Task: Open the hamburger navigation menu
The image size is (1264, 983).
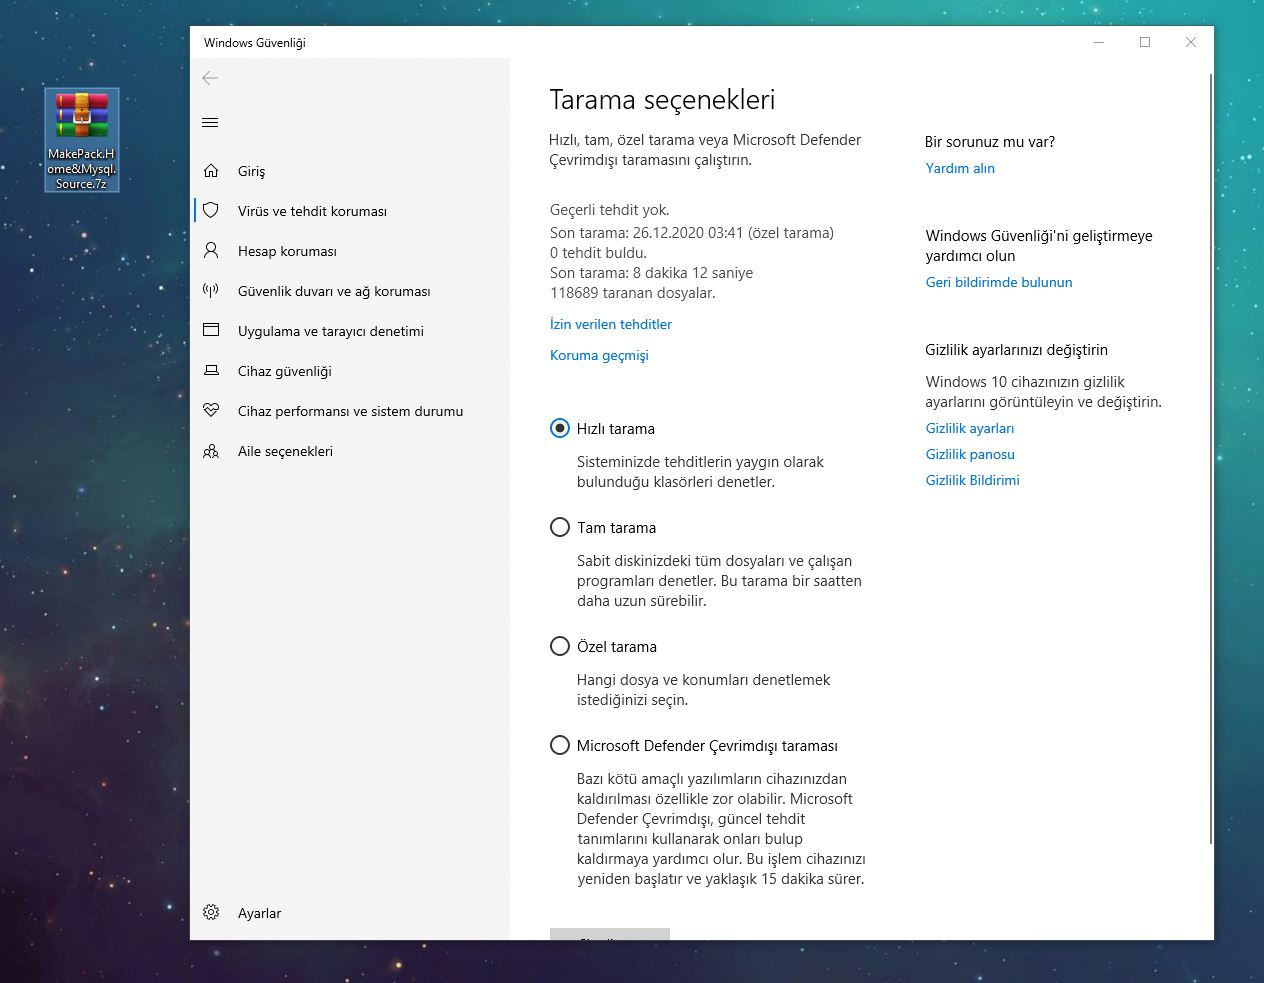Action: [210, 123]
